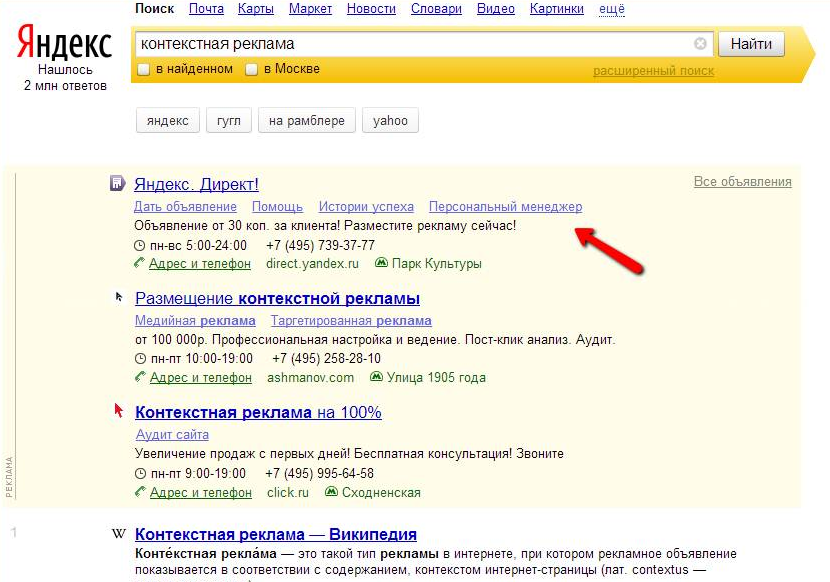This screenshot has width=830, height=582.
Task: Click the '2 млн ответов' results count
Action: click(x=65, y=85)
